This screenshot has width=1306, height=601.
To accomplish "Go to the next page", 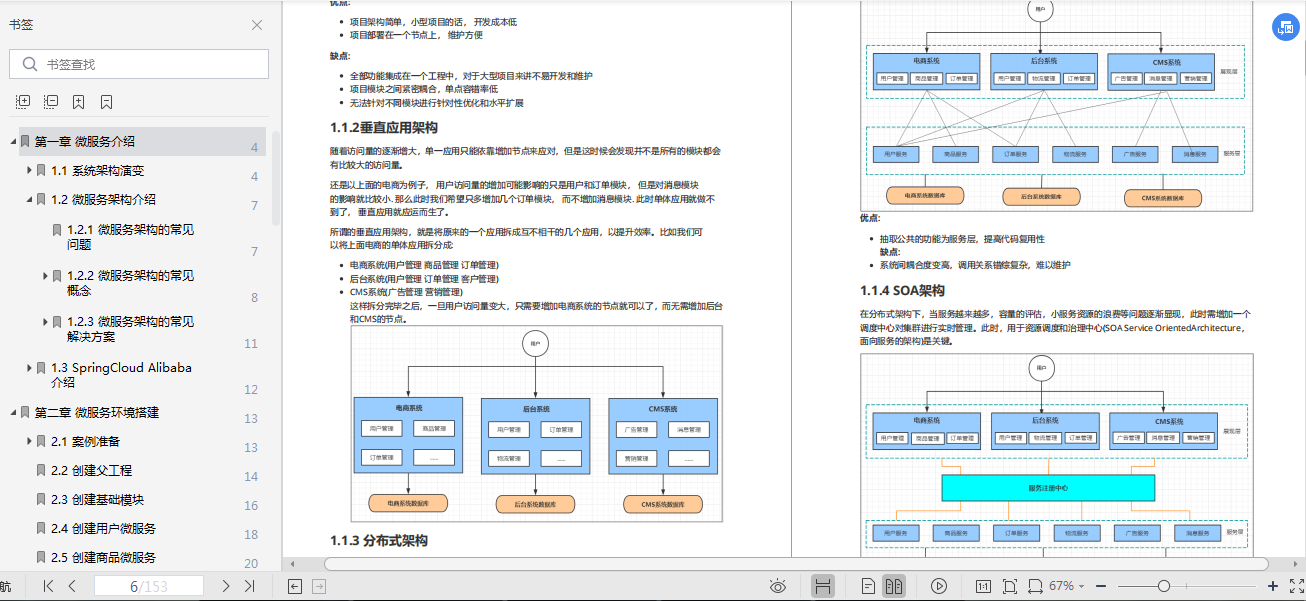I will click(x=226, y=586).
